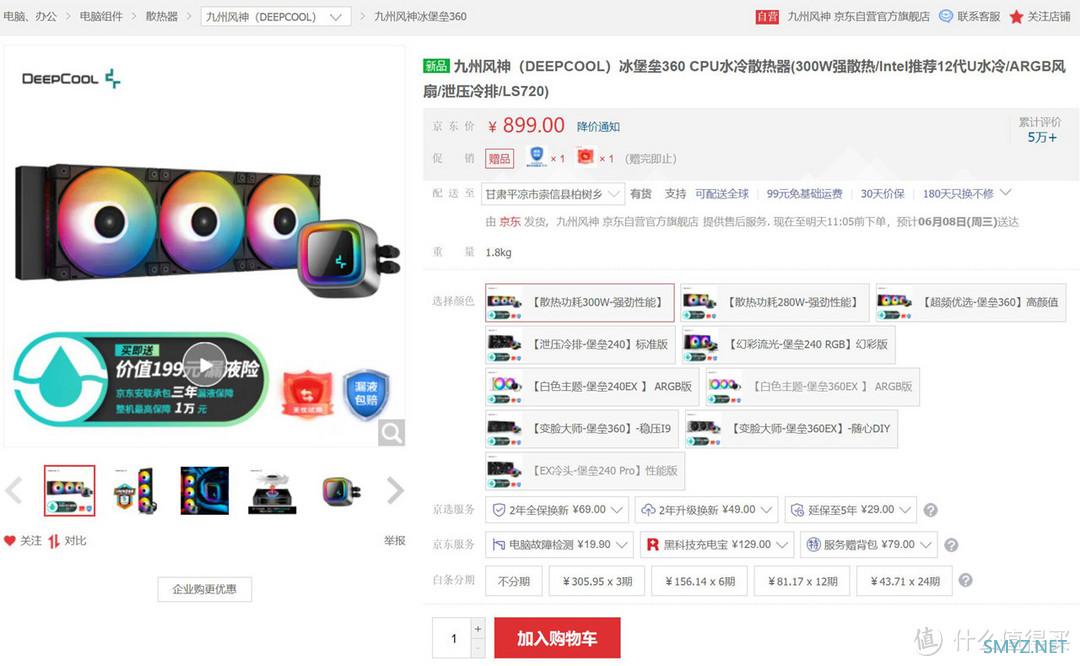
Task: Open the 黑科技充电宝 ¥129.00 dropdown
Action: (717, 545)
